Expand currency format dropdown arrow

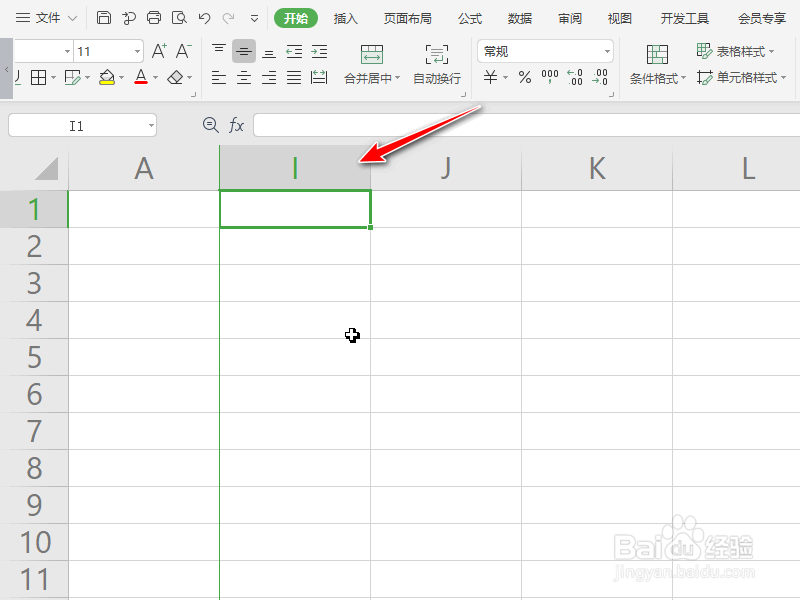tap(506, 78)
